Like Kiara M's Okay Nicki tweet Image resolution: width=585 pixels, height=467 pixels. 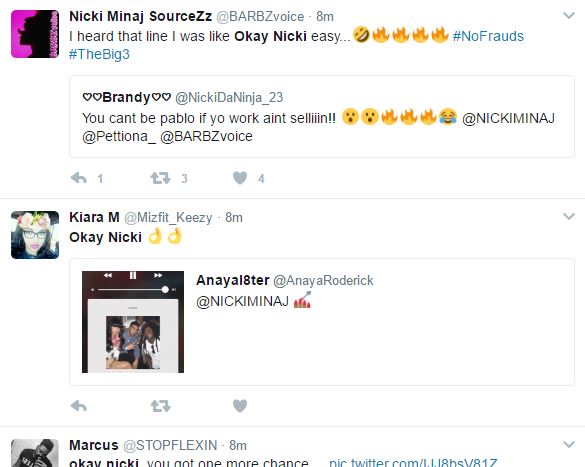(240, 405)
